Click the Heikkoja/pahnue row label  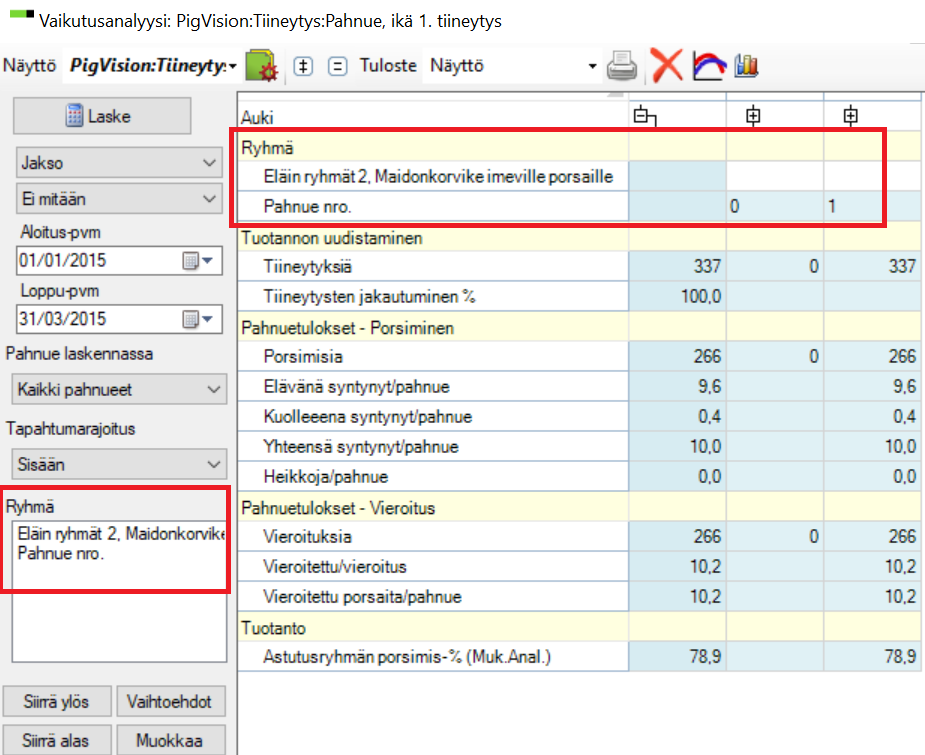(x=326, y=477)
